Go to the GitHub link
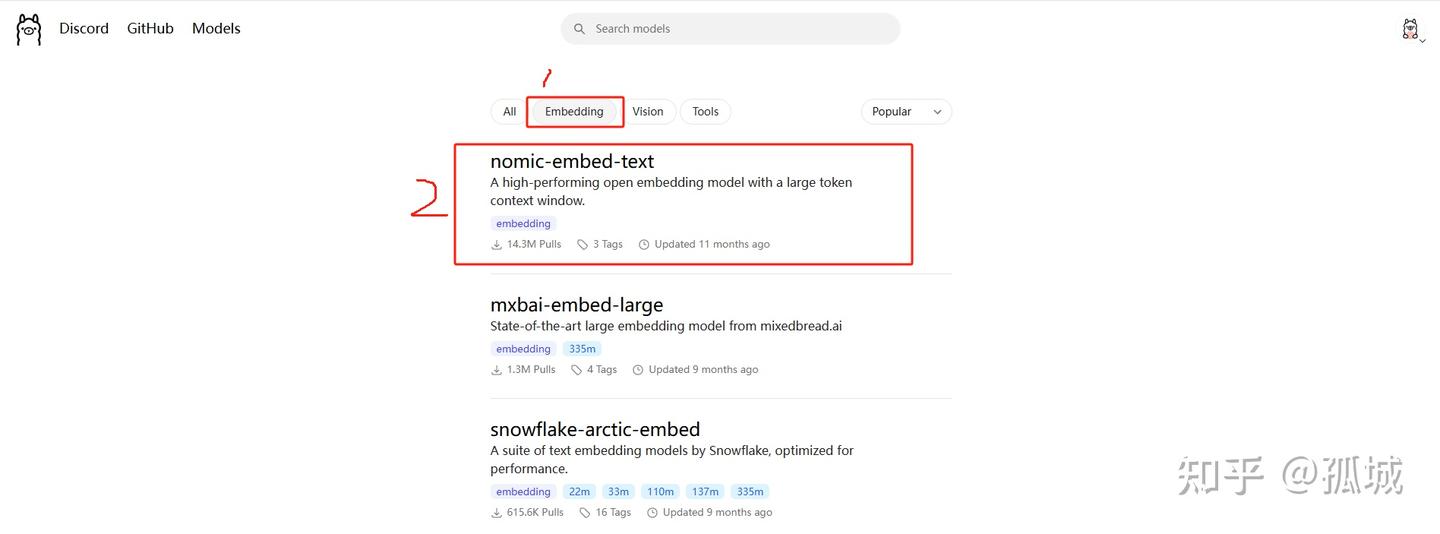 pyautogui.click(x=150, y=29)
